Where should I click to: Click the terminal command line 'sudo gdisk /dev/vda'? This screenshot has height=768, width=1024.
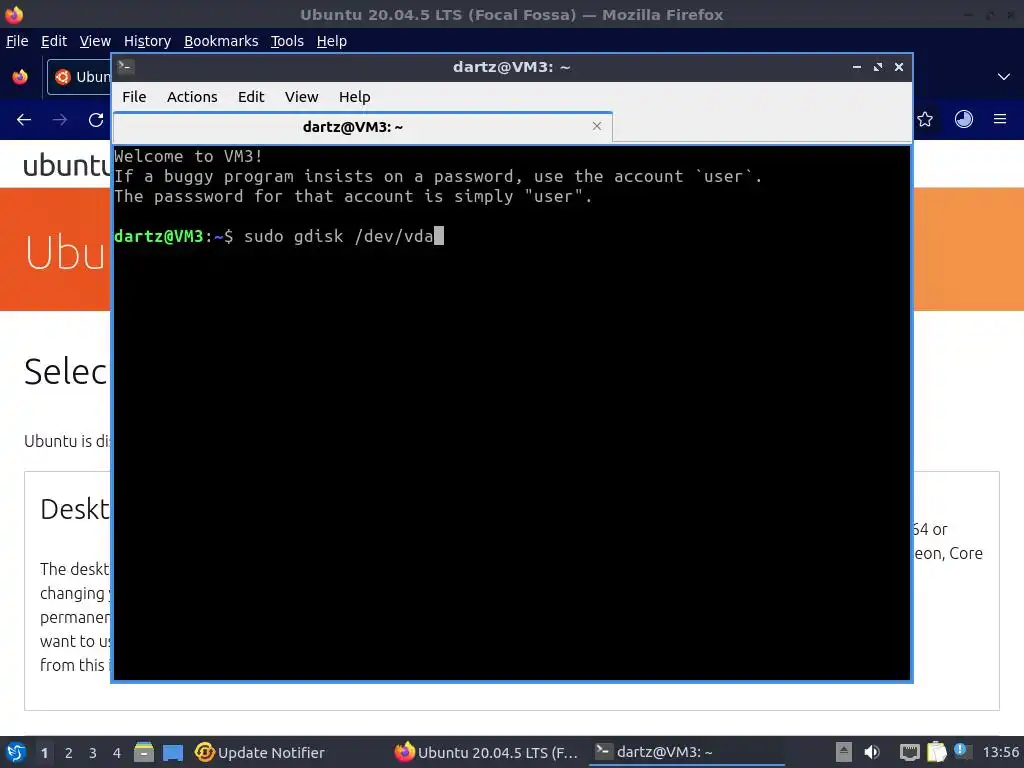point(338,236)
